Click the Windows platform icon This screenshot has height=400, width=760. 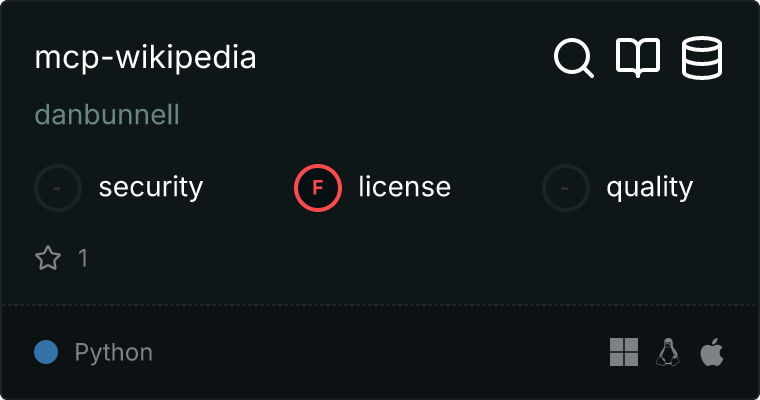(x=624, y=352)
